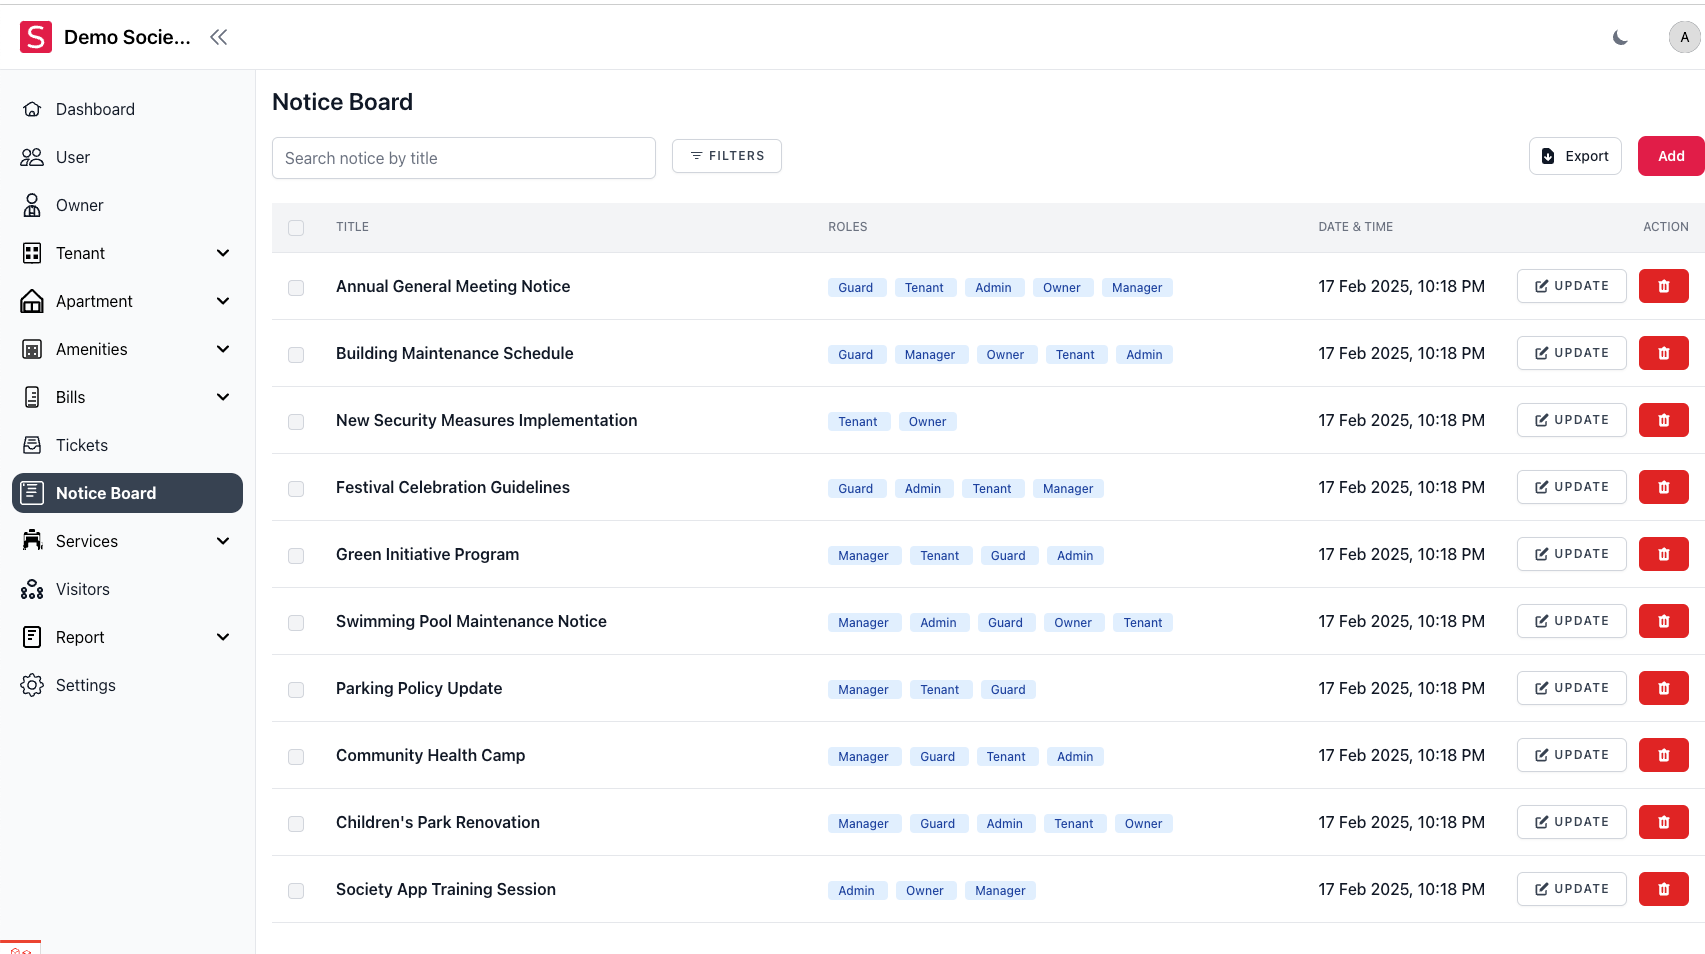Delete the Annual General Meeting Notice
1705x954 pixels.
pos(1663,286)
